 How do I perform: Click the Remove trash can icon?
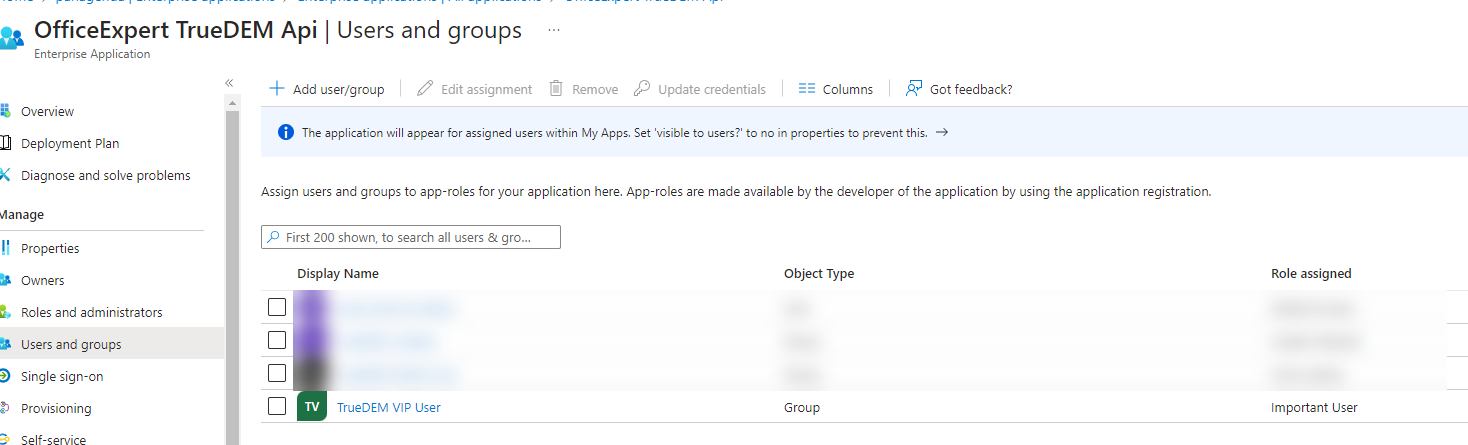[556, 89]
